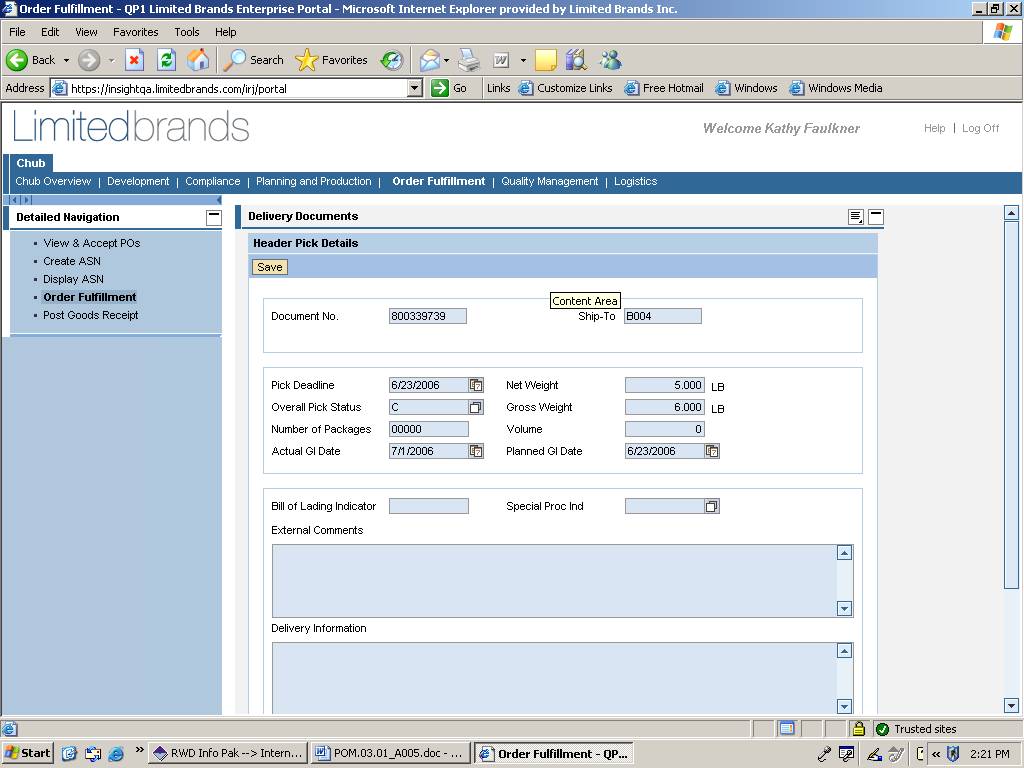
Task: Open the Windows Start menu
Action: (x=27, y=753)
